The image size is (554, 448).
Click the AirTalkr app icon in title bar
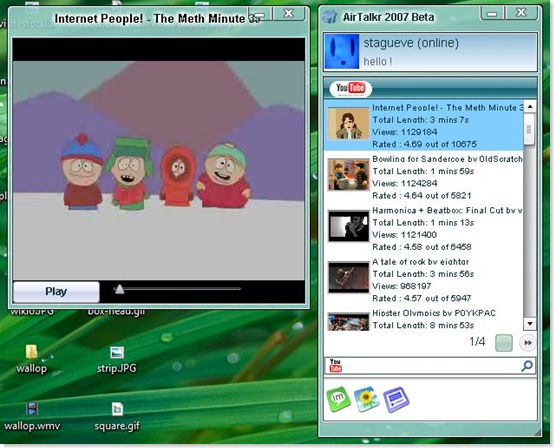(x=330, y=17)
